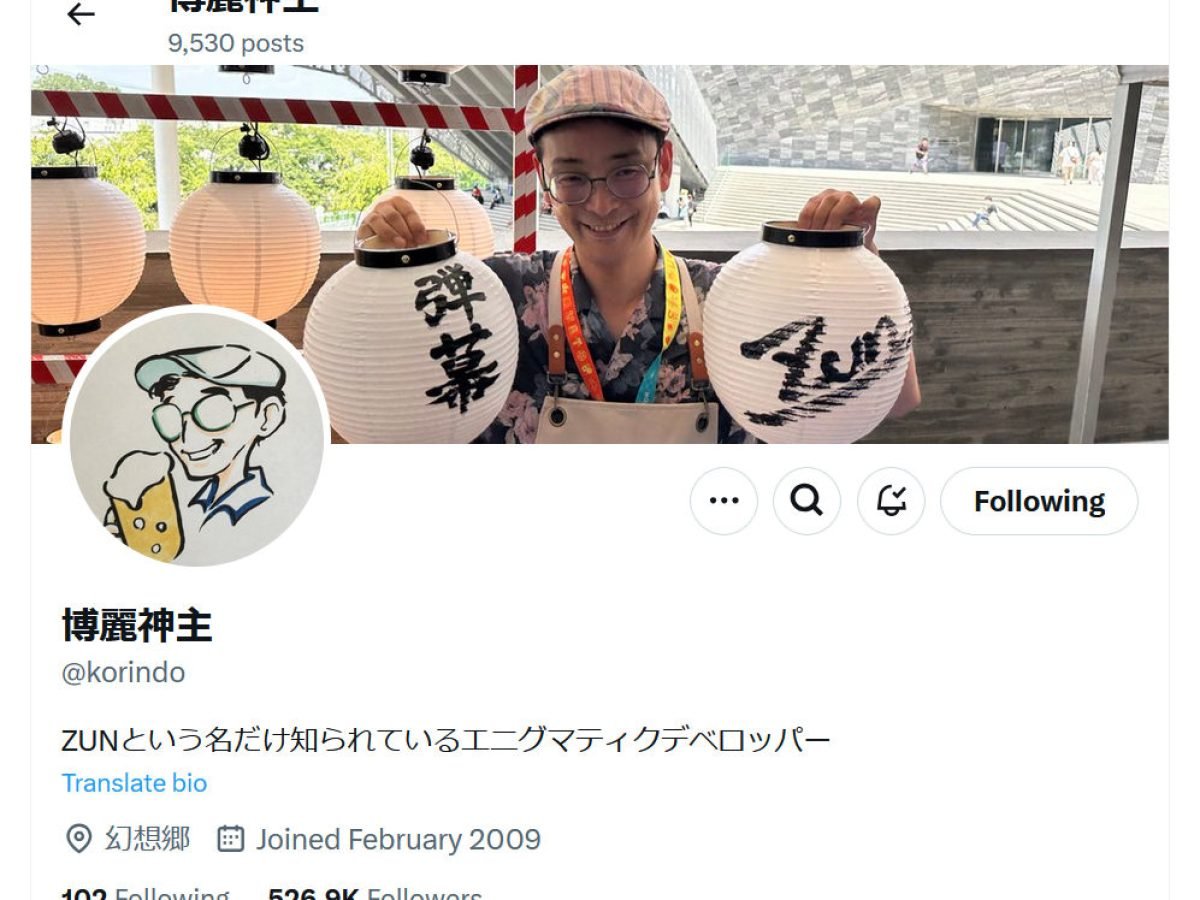1200x900 pixels.
Task: Click the calendar icon beside the joined date
Action: pyautogui.click(x=231, y=839)
